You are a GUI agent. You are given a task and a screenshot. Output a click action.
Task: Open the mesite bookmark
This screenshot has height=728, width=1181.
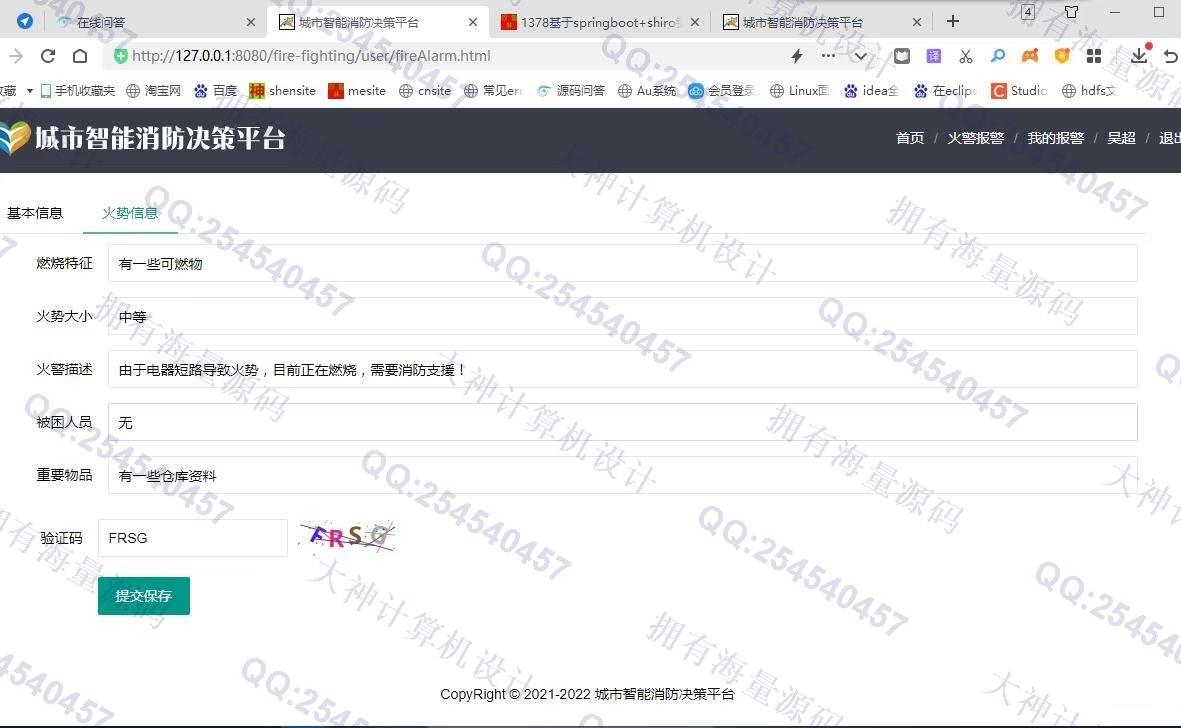pos(357,90)
